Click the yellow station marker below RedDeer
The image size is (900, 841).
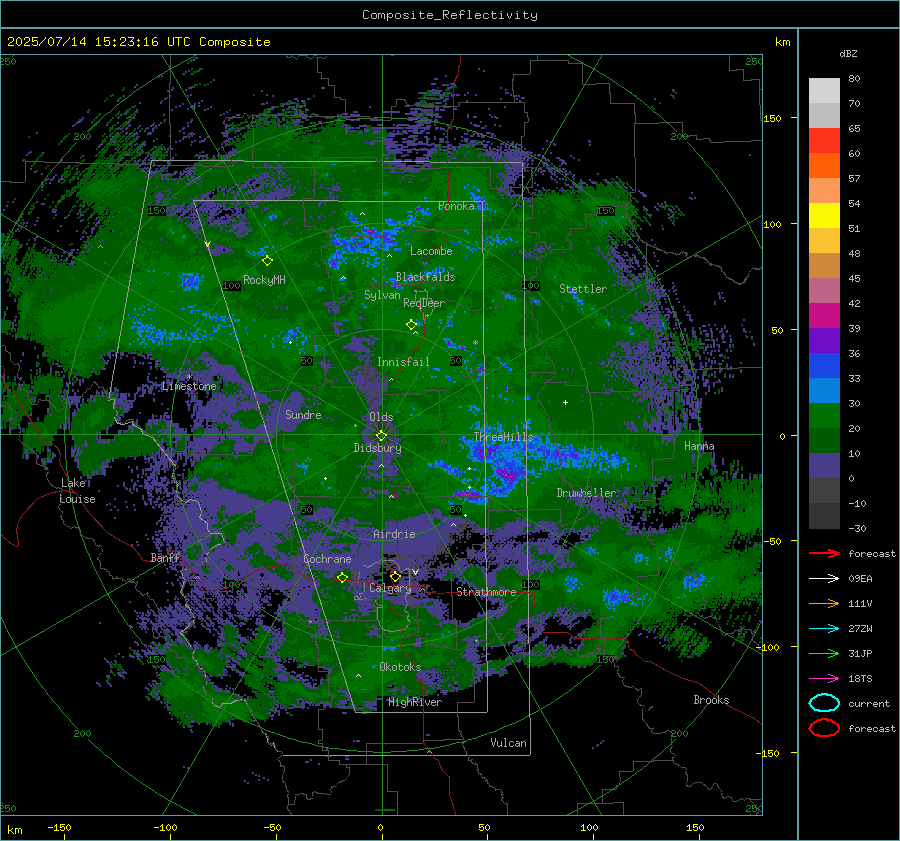[412, 325]
